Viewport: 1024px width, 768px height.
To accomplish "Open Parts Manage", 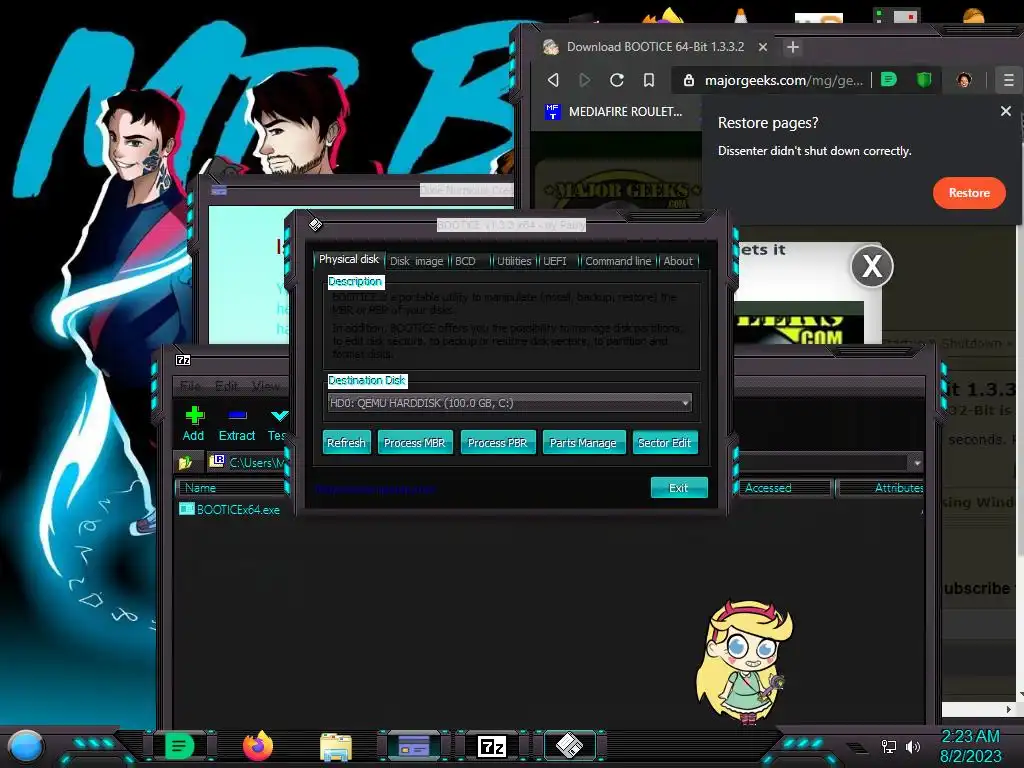I will (x=583, y=443).
